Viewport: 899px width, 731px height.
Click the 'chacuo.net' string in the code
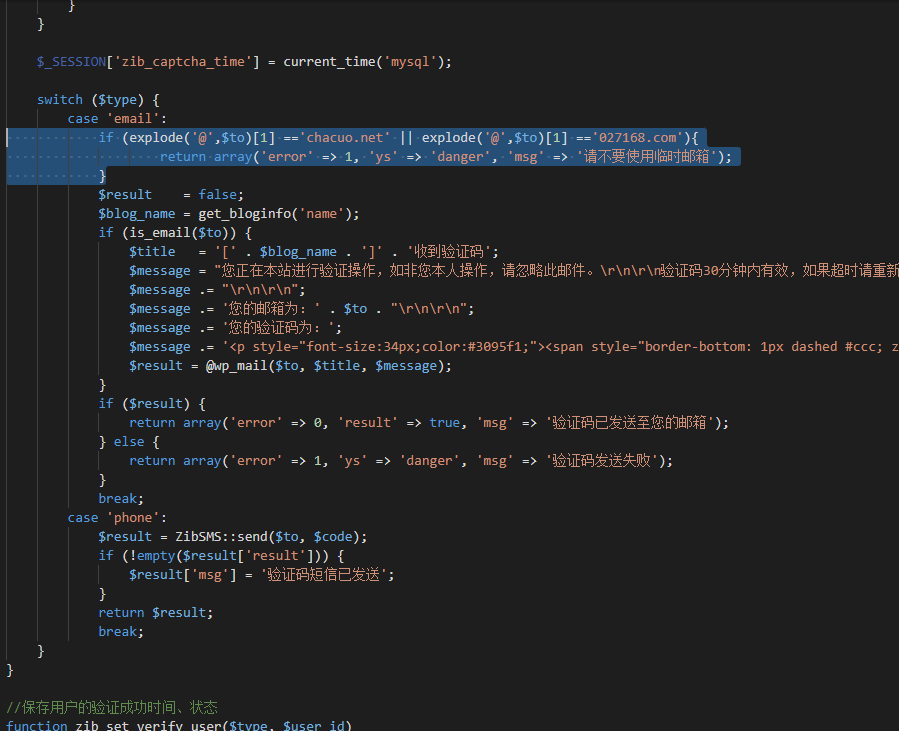coord(348,137)
